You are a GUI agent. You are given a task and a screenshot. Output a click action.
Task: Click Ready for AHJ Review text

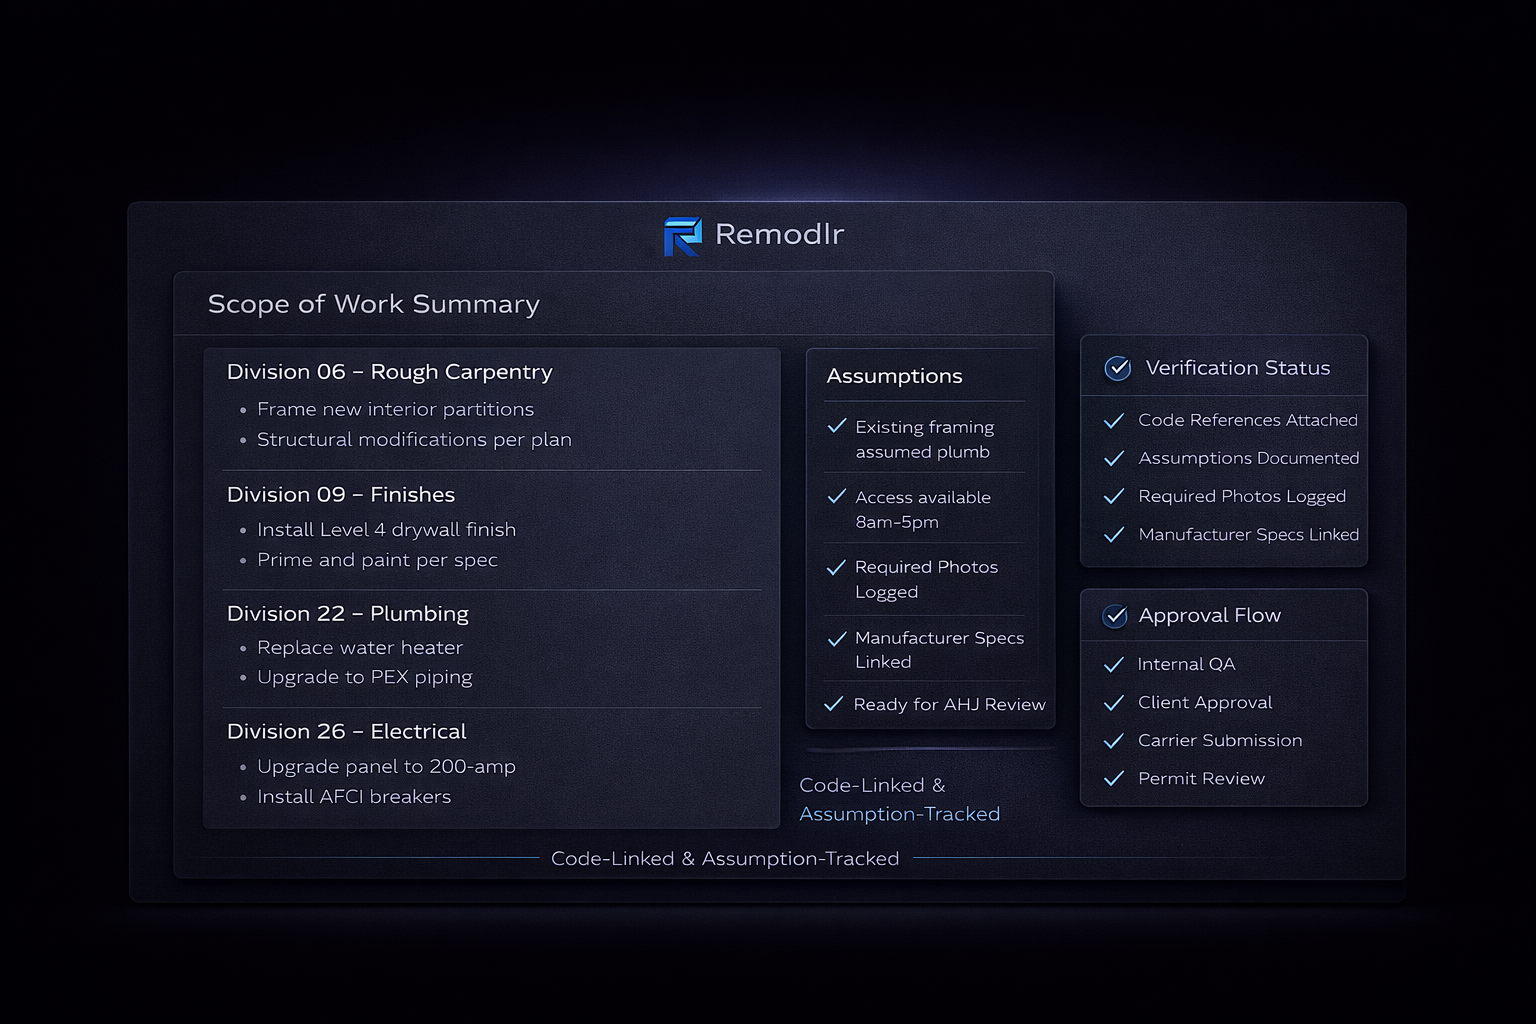pyautogui.click(x=949, y=705)
